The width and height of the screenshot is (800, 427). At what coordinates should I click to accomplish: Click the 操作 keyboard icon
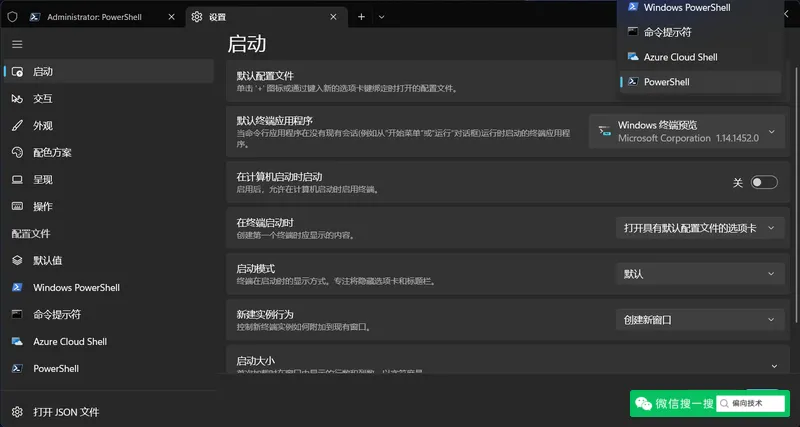pyautogui.click(x=17, y=207)
